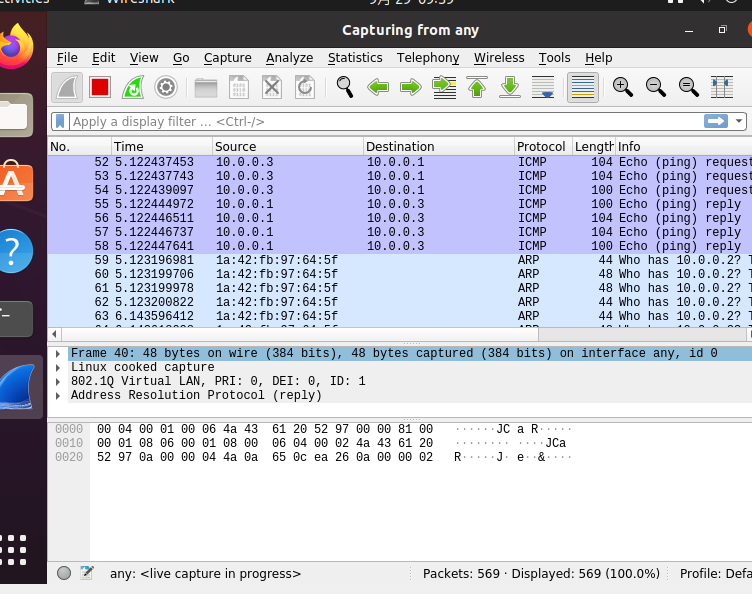752x594 pixels.
Task: Open the Edit menu
Action: [x=104, y=58]
